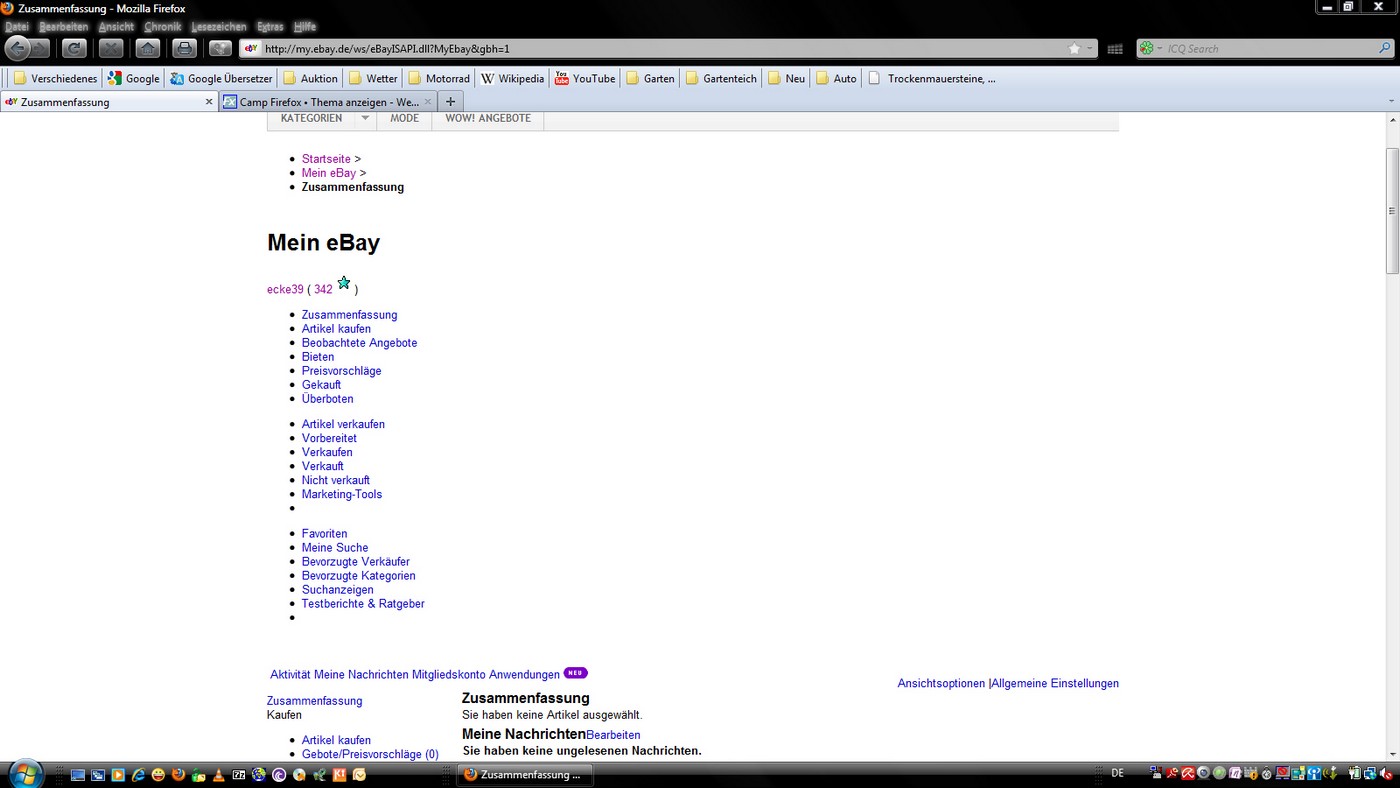The width and height of the screenshot is (1400, 788).
Task: Open the Auto bookmark folder
Action: tap(836, 78)
